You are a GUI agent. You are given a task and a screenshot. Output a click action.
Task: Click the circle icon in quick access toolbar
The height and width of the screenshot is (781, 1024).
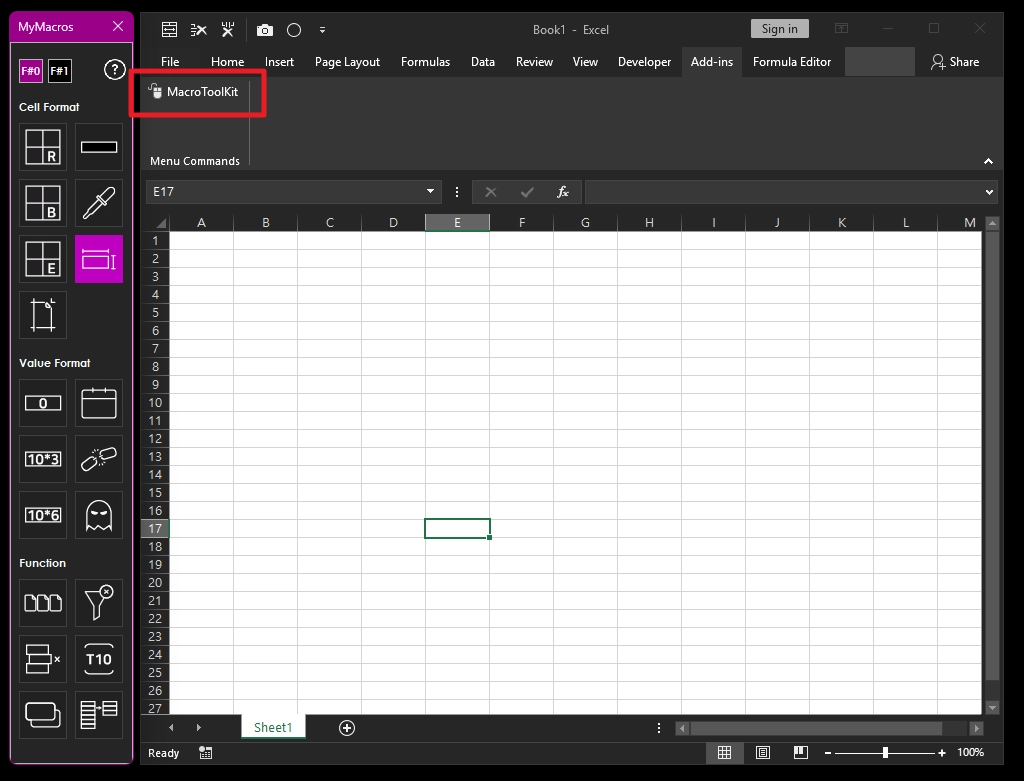(294, 30)
